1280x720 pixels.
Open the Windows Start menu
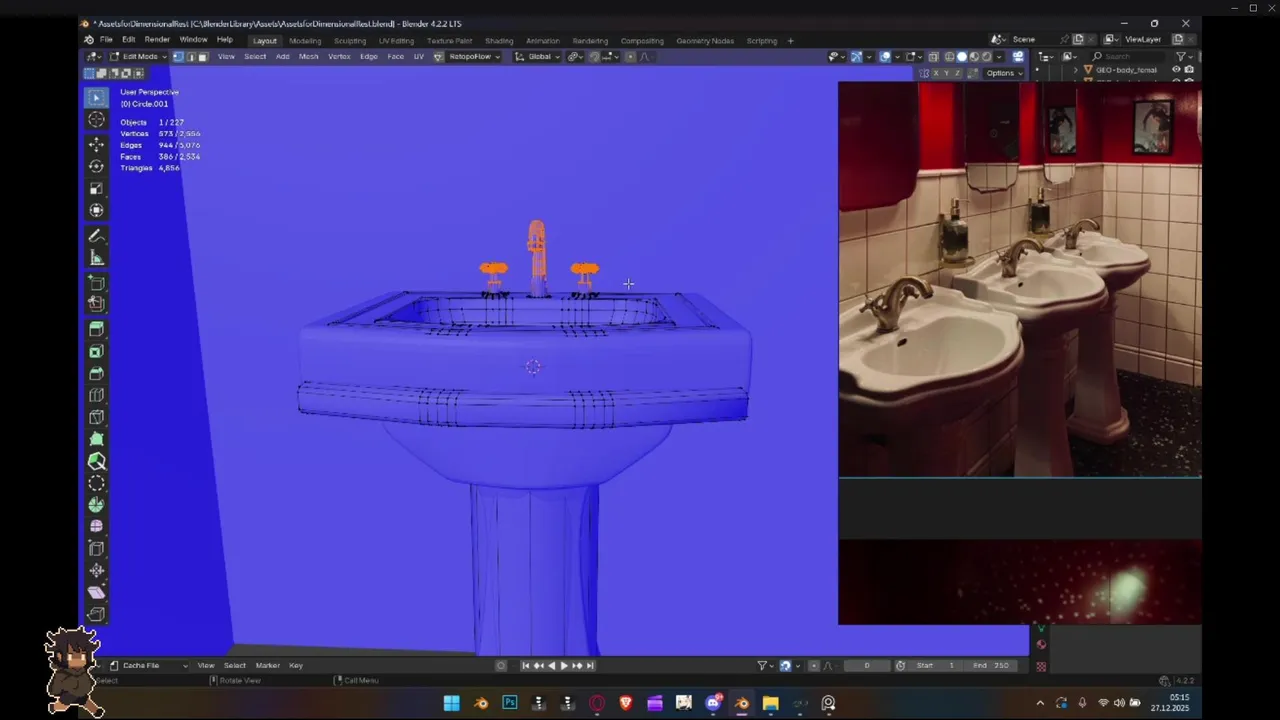tap(452, 703)
